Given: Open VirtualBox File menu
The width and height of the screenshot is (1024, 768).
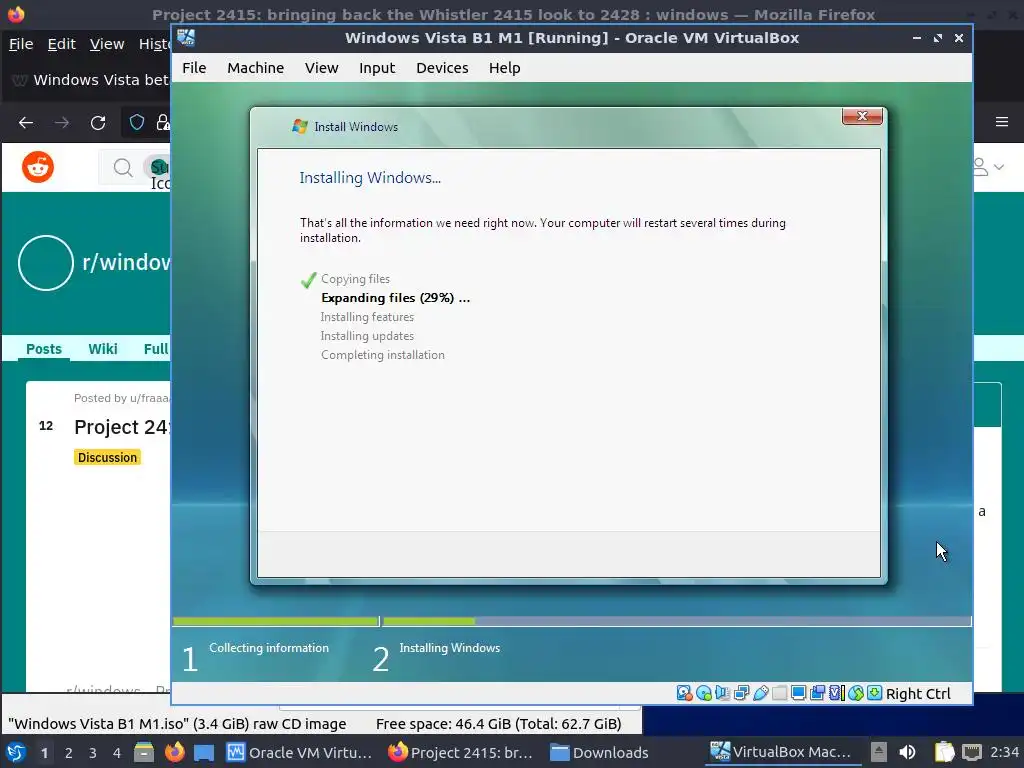Looking at the screenshot, I should (x=194, y=68).
